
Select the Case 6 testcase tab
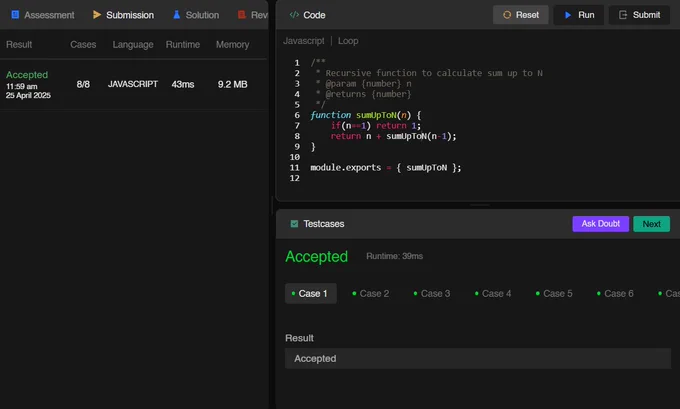(615, 294)
